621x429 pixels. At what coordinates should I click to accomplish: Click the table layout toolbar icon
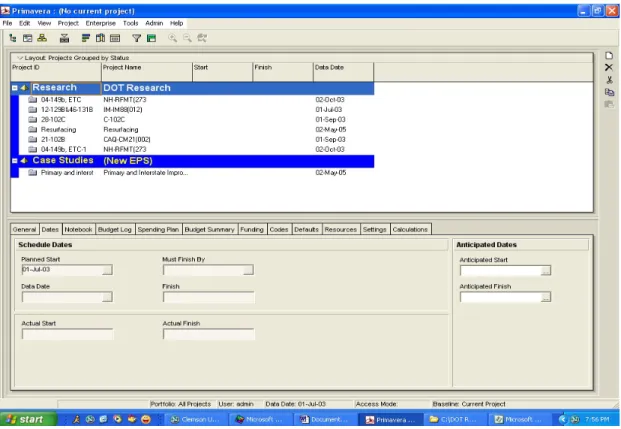[x=115, y=38]
